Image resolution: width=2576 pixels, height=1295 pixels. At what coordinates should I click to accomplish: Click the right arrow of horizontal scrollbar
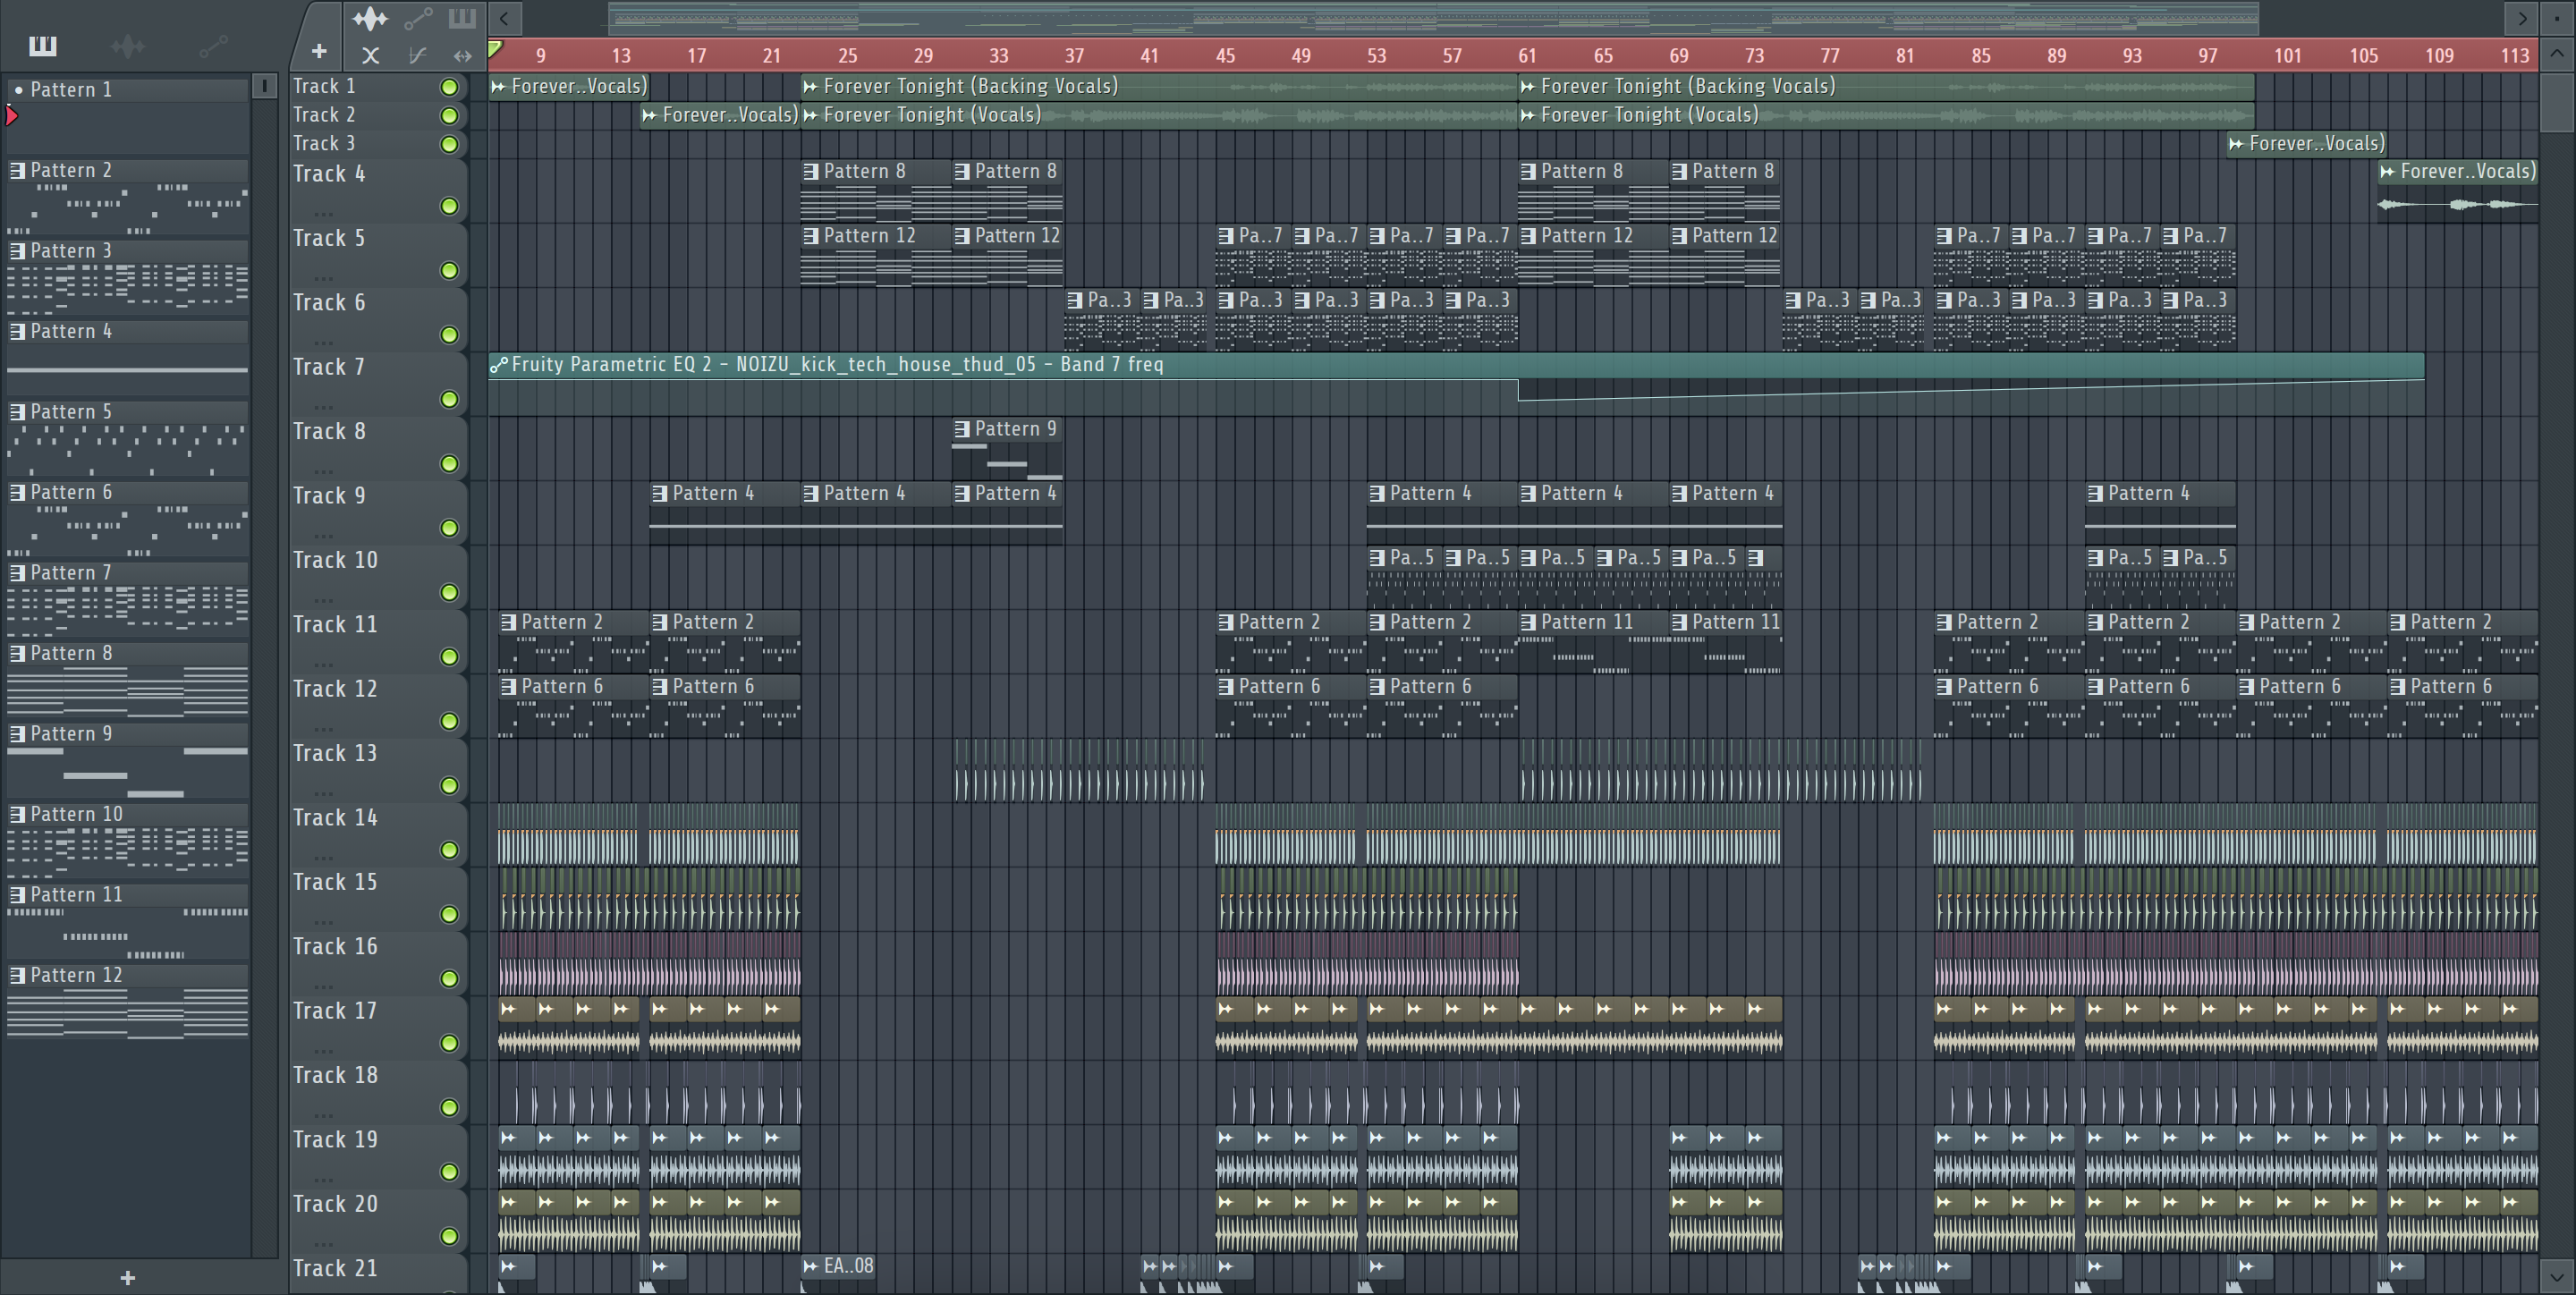point(2521,18)
